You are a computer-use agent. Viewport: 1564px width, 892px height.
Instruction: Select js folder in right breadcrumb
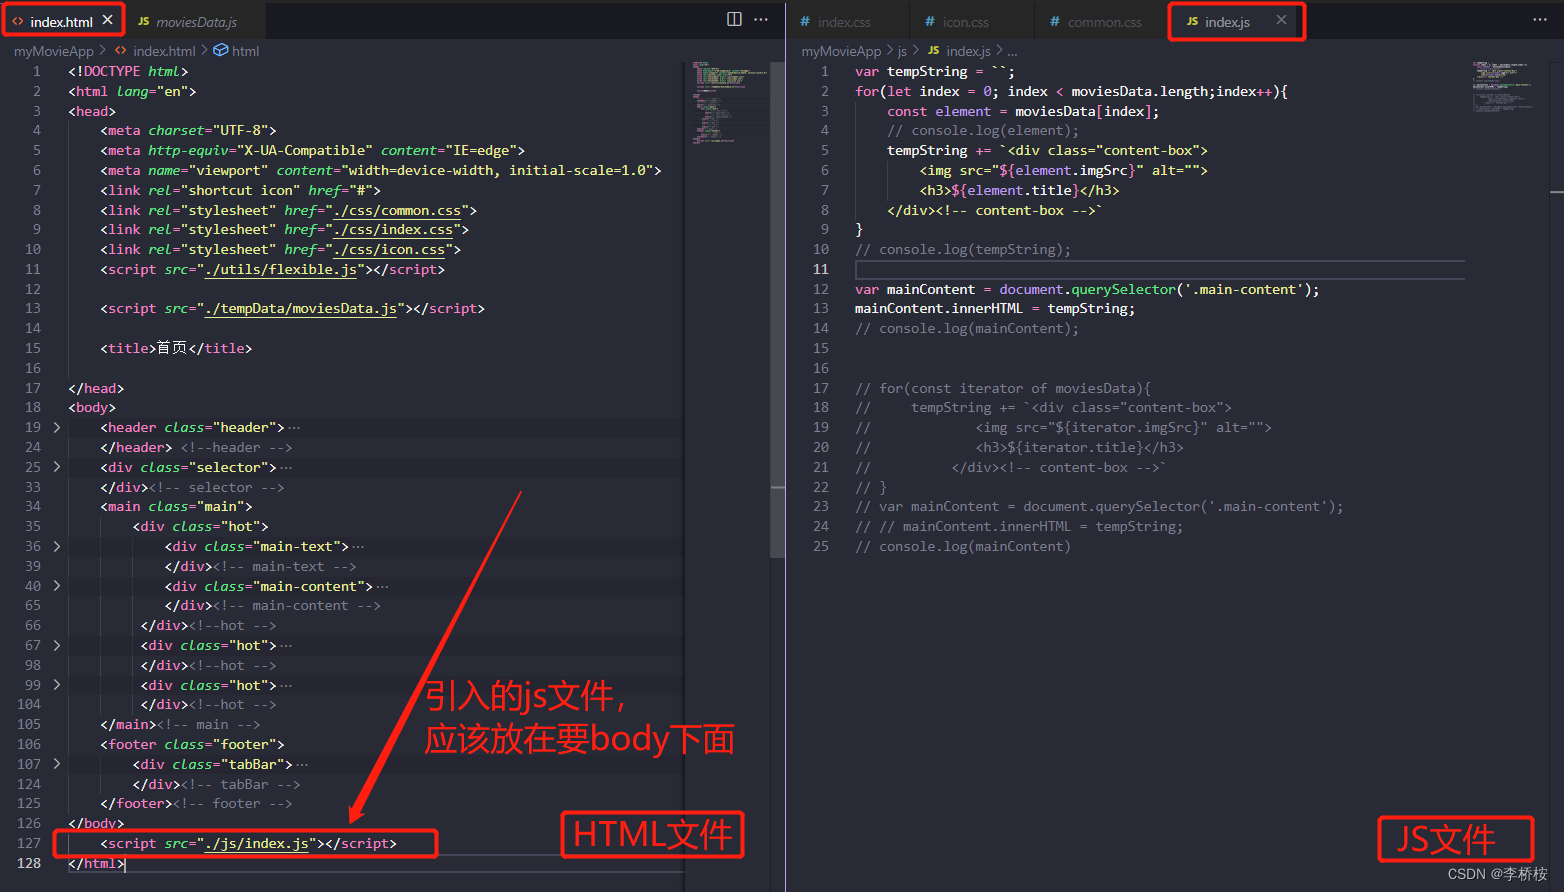(902, 51)
